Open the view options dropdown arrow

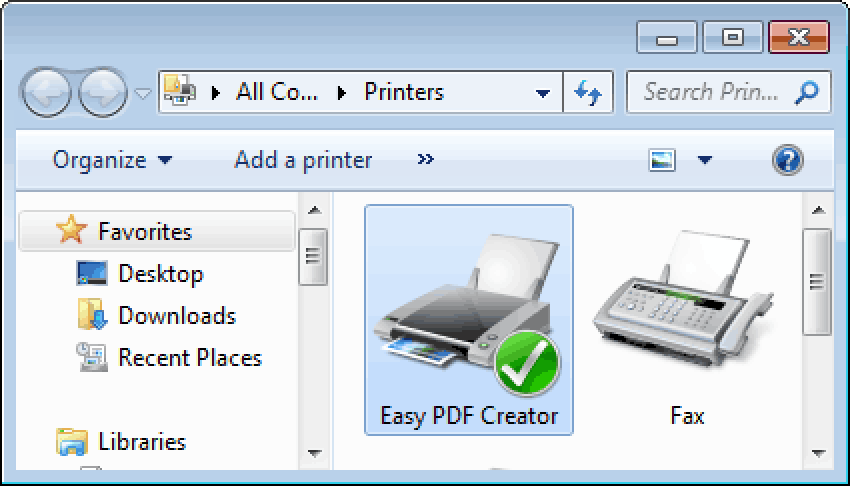[x=704, y=160]
